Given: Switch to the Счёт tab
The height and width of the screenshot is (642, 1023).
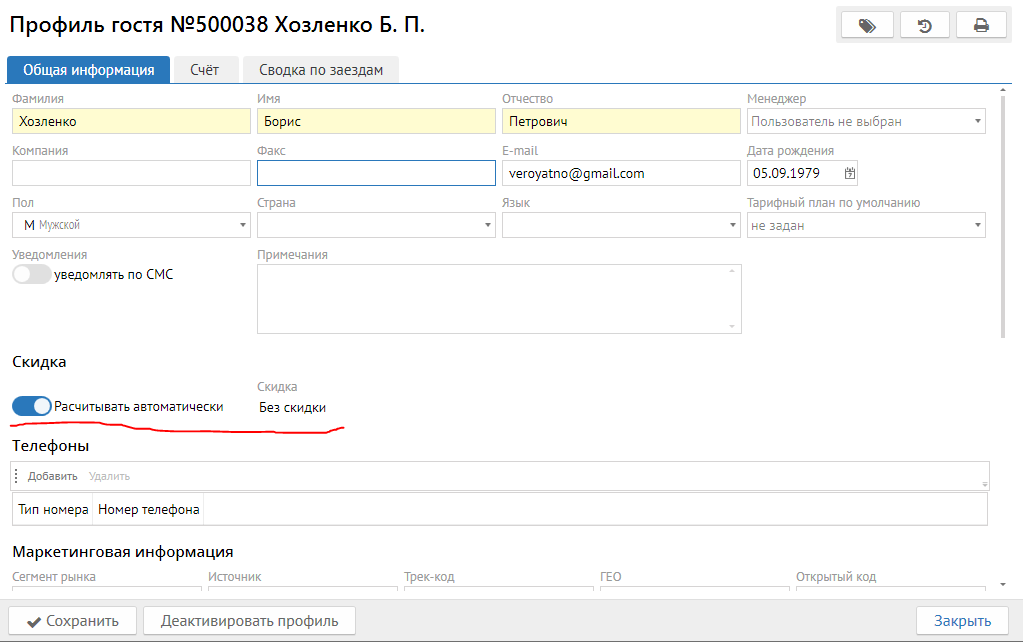Looking at the screenshot, I should [x=204, y=69].
